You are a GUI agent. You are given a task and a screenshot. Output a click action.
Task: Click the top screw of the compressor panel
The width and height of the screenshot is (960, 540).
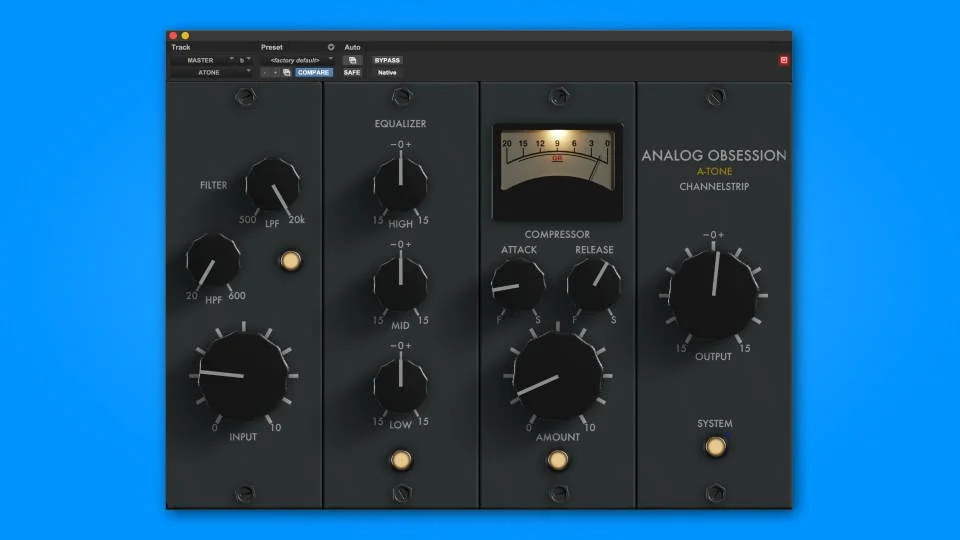pos(558,97)
